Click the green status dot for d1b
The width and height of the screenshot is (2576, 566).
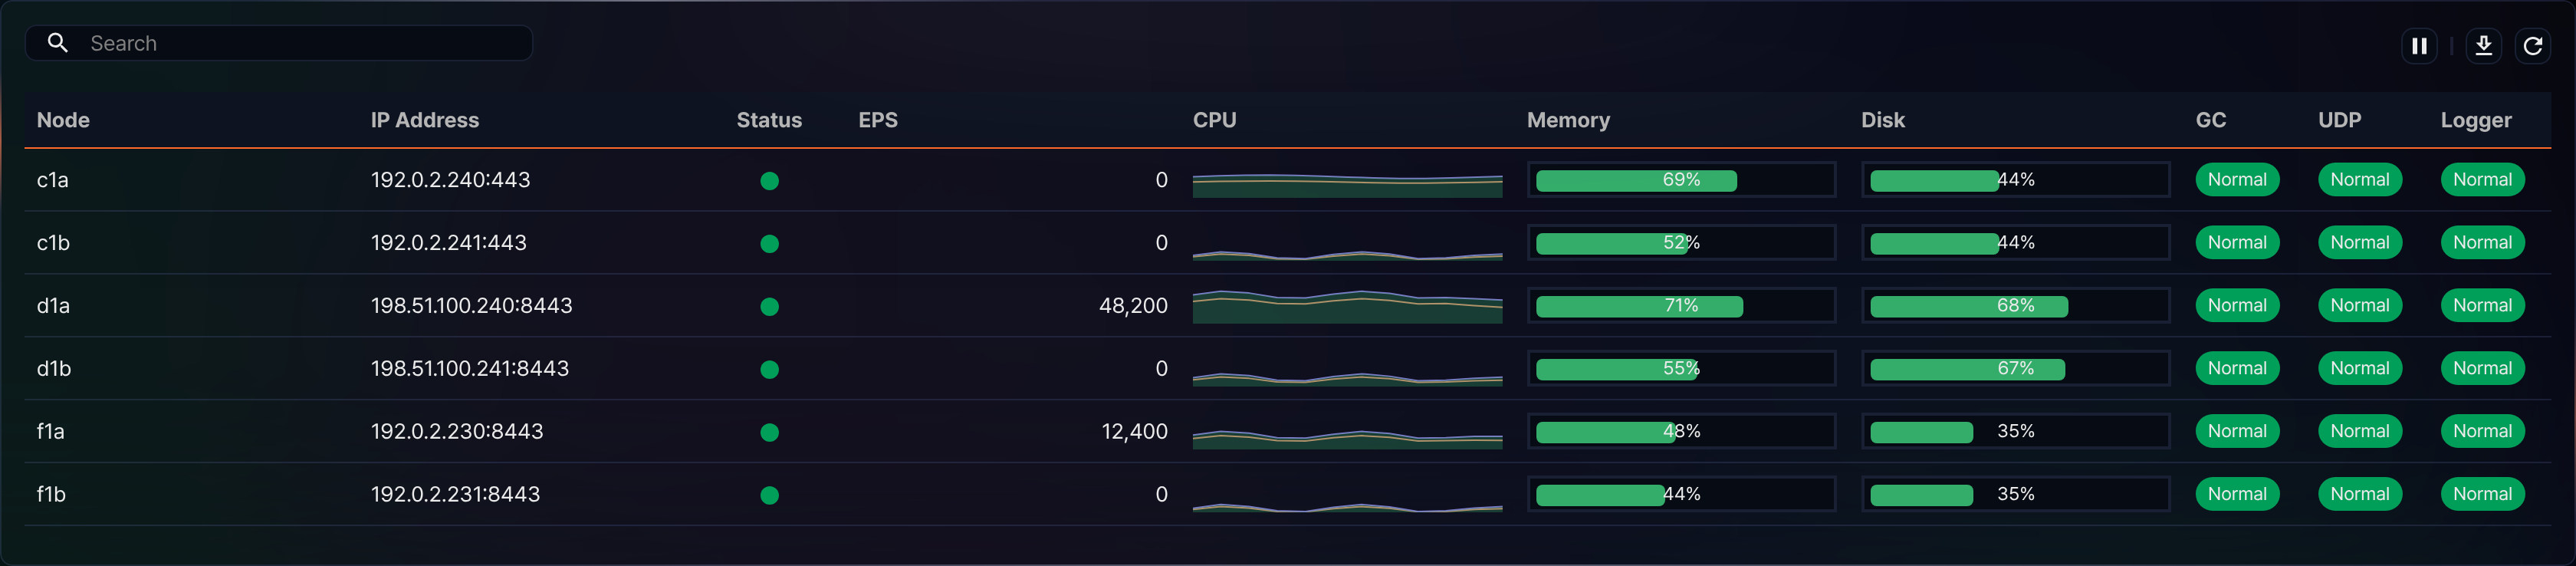click(769, 370)
